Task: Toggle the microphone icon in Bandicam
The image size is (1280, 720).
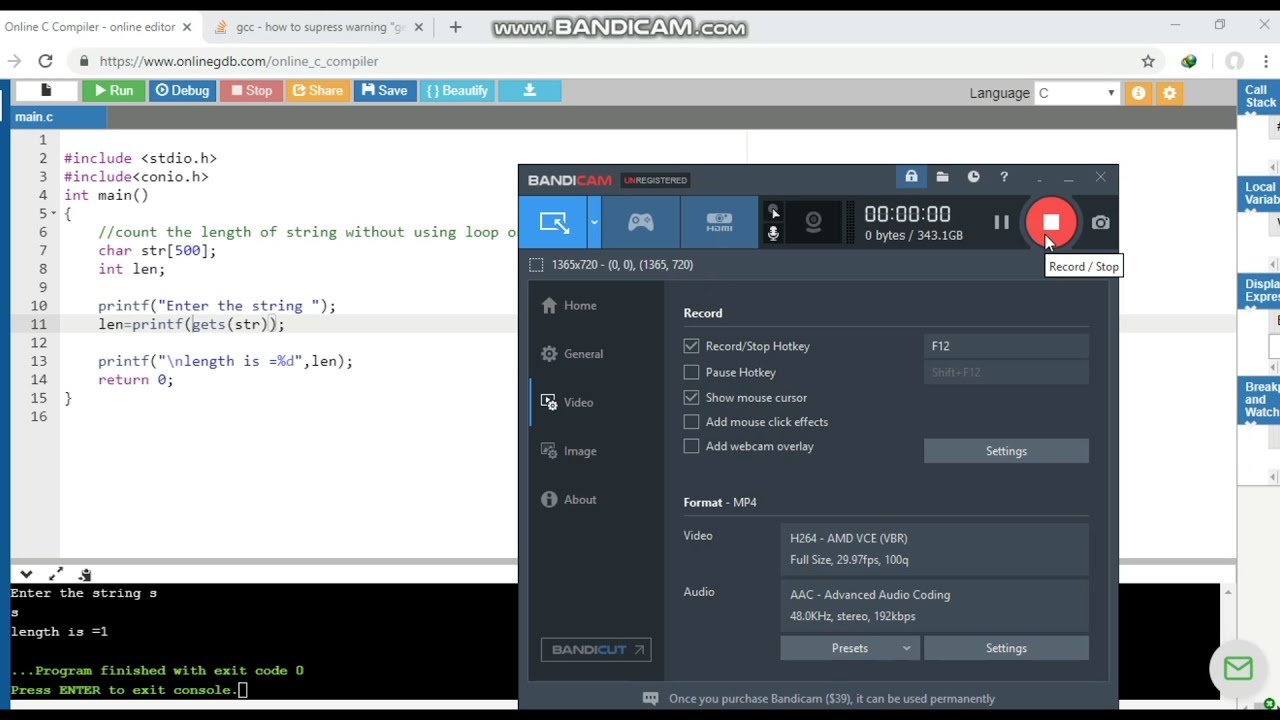Action: point(773,234)
